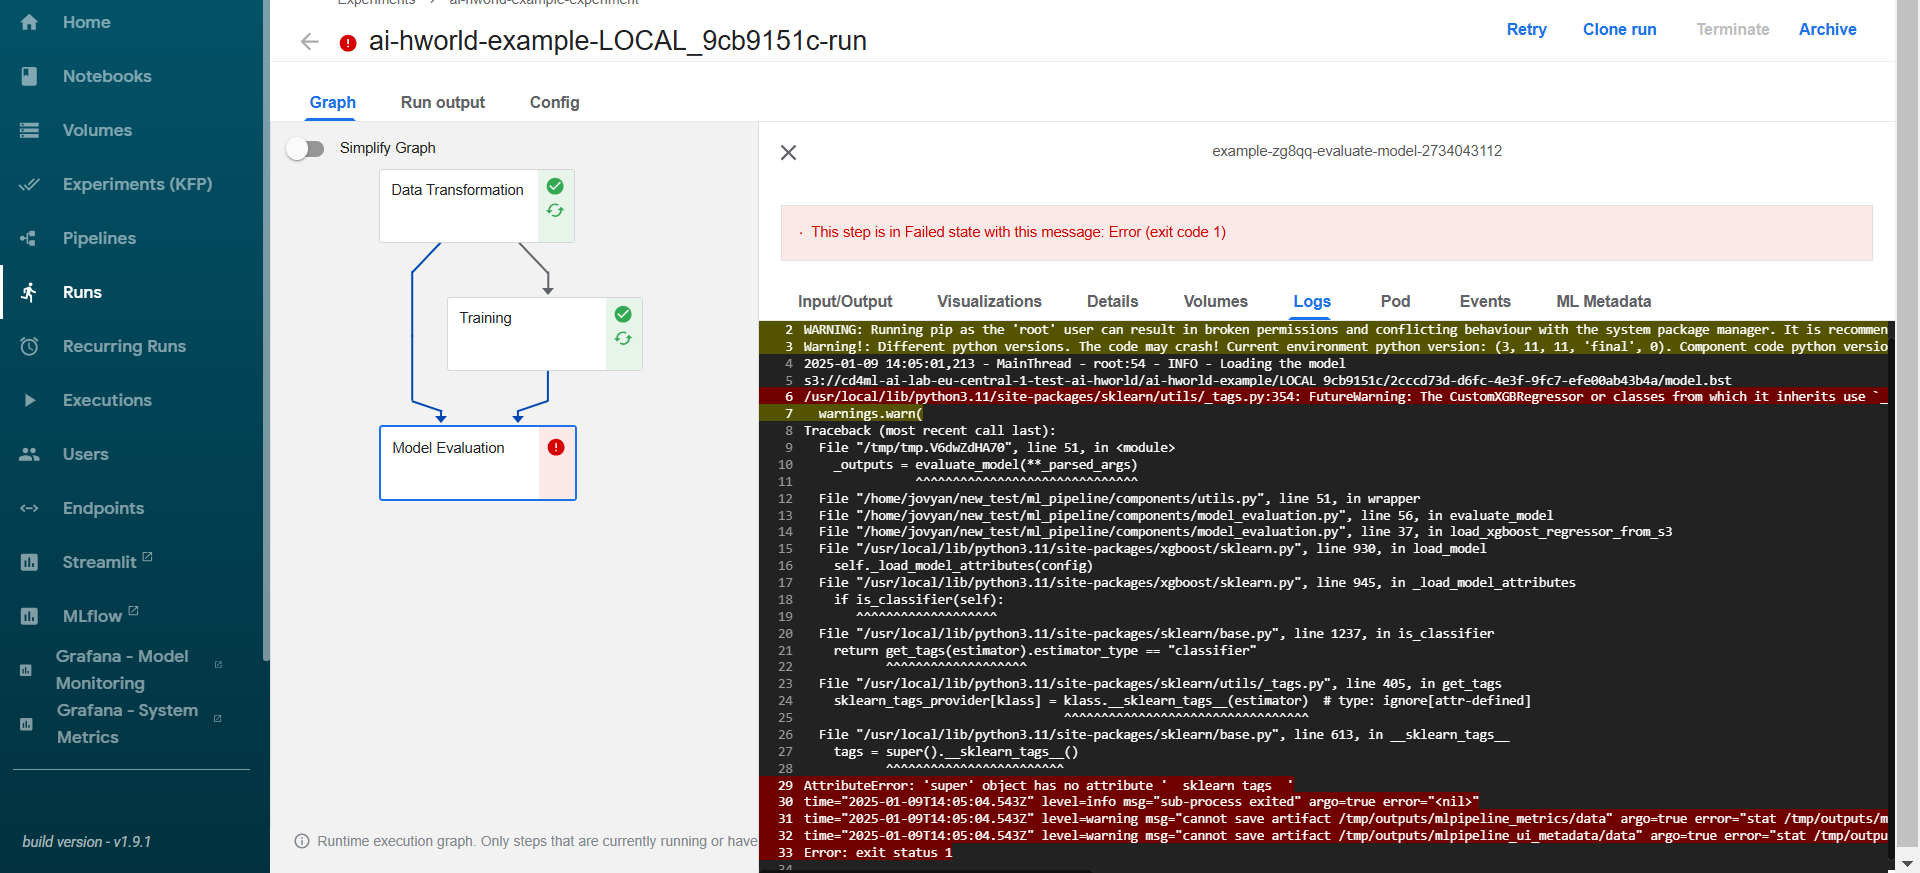Screen dimensions: 1920x873
Task: Open the Visualizations tab
Action: (x=989, y=301)
